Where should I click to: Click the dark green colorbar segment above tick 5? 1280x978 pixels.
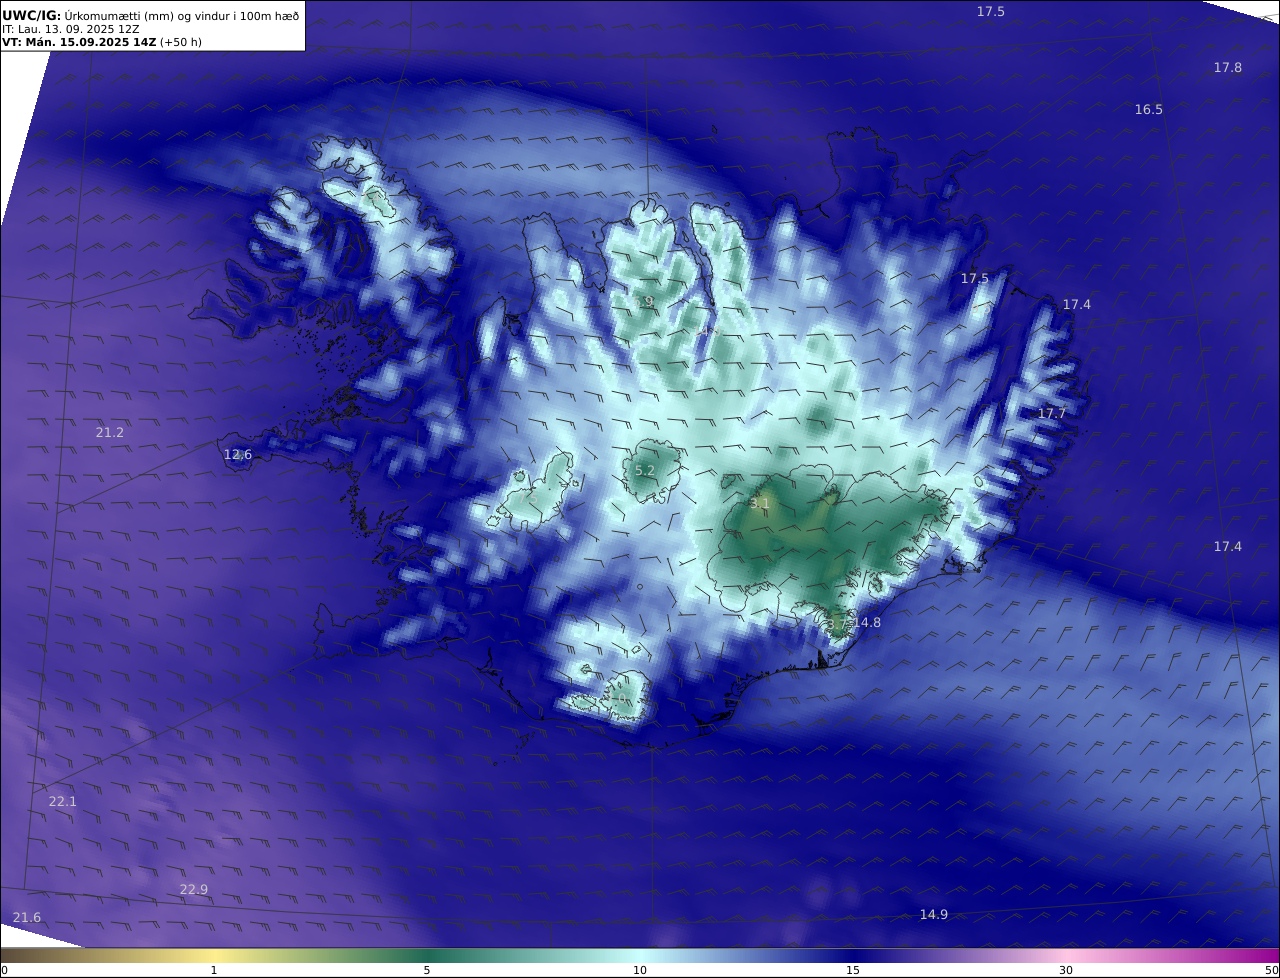[x=427, y=956]
